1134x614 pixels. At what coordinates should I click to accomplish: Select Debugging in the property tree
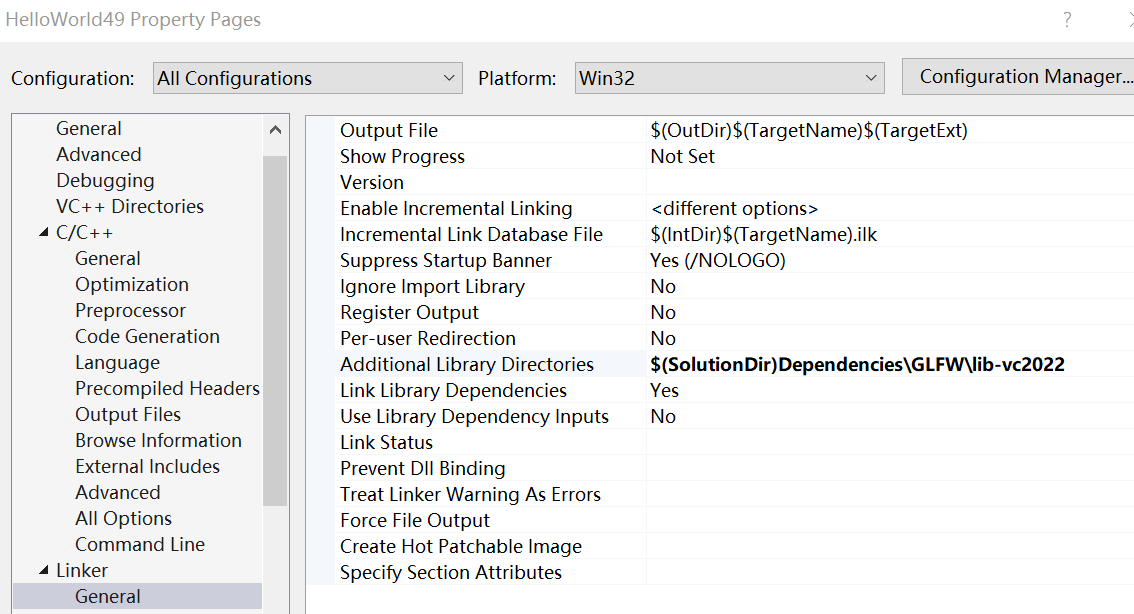point(105,181)
